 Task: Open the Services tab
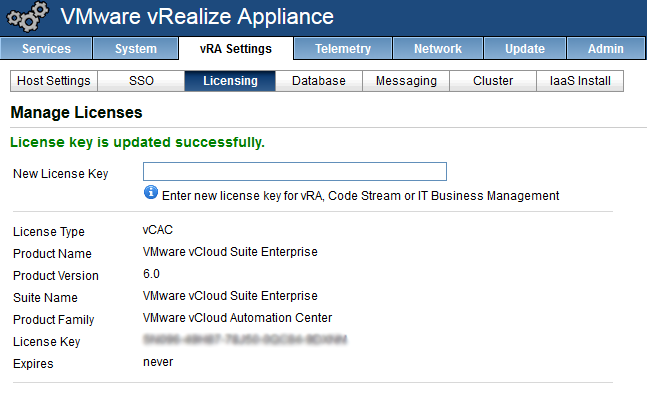(47, 49)
